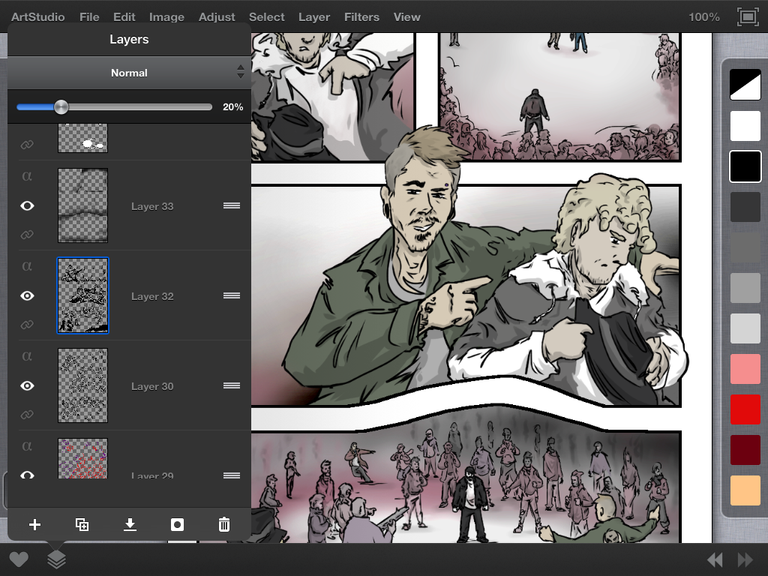Toggle the layers stack icon in bottom bar

[56, 559]
